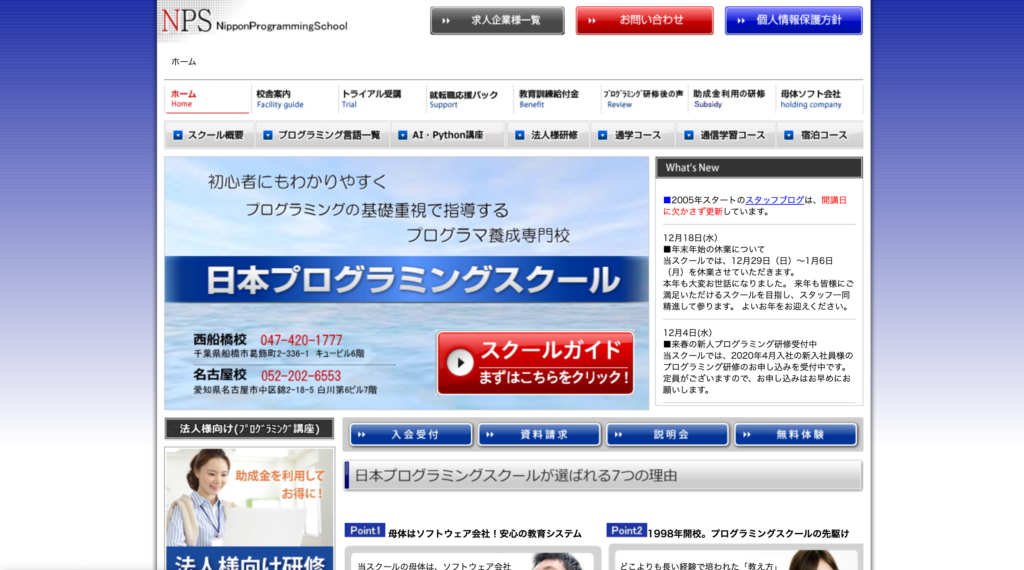Image resolution: width=1024 pixels, height=570 pixels.
Task: Open the 就転職応援パック Support tab
Action: pos(468,99)
